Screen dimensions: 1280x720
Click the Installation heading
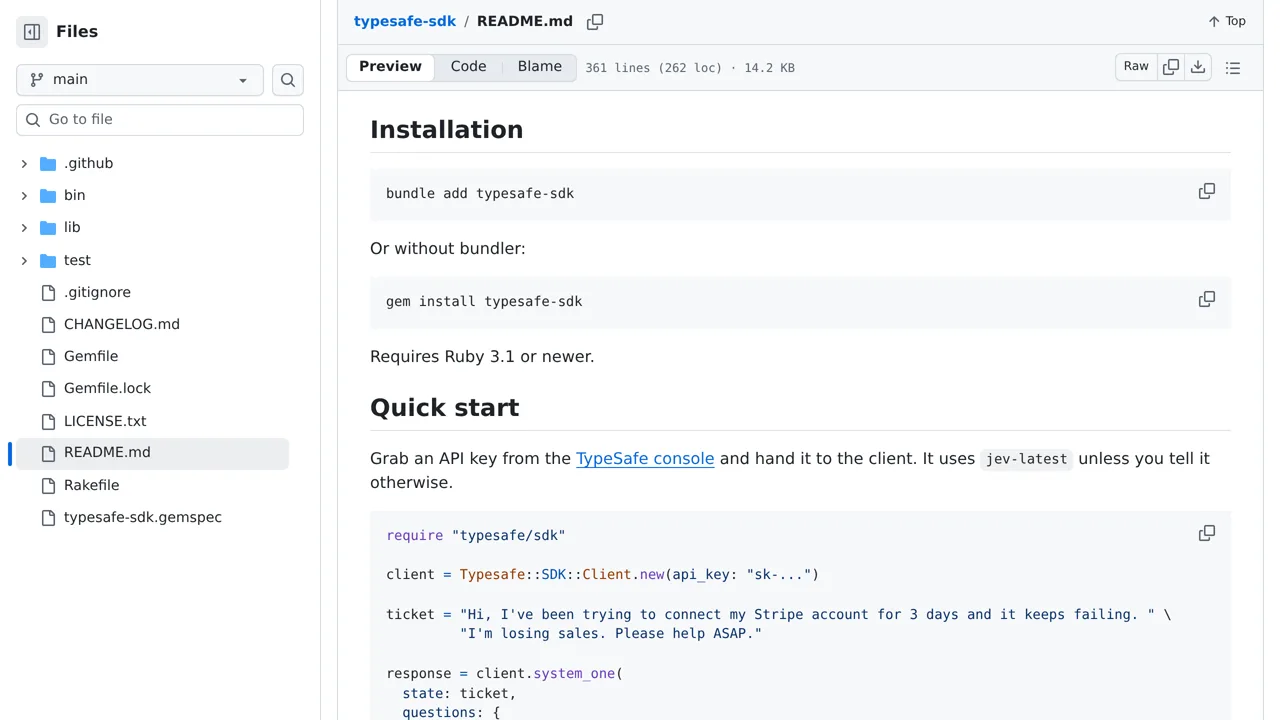coord(447,130)
